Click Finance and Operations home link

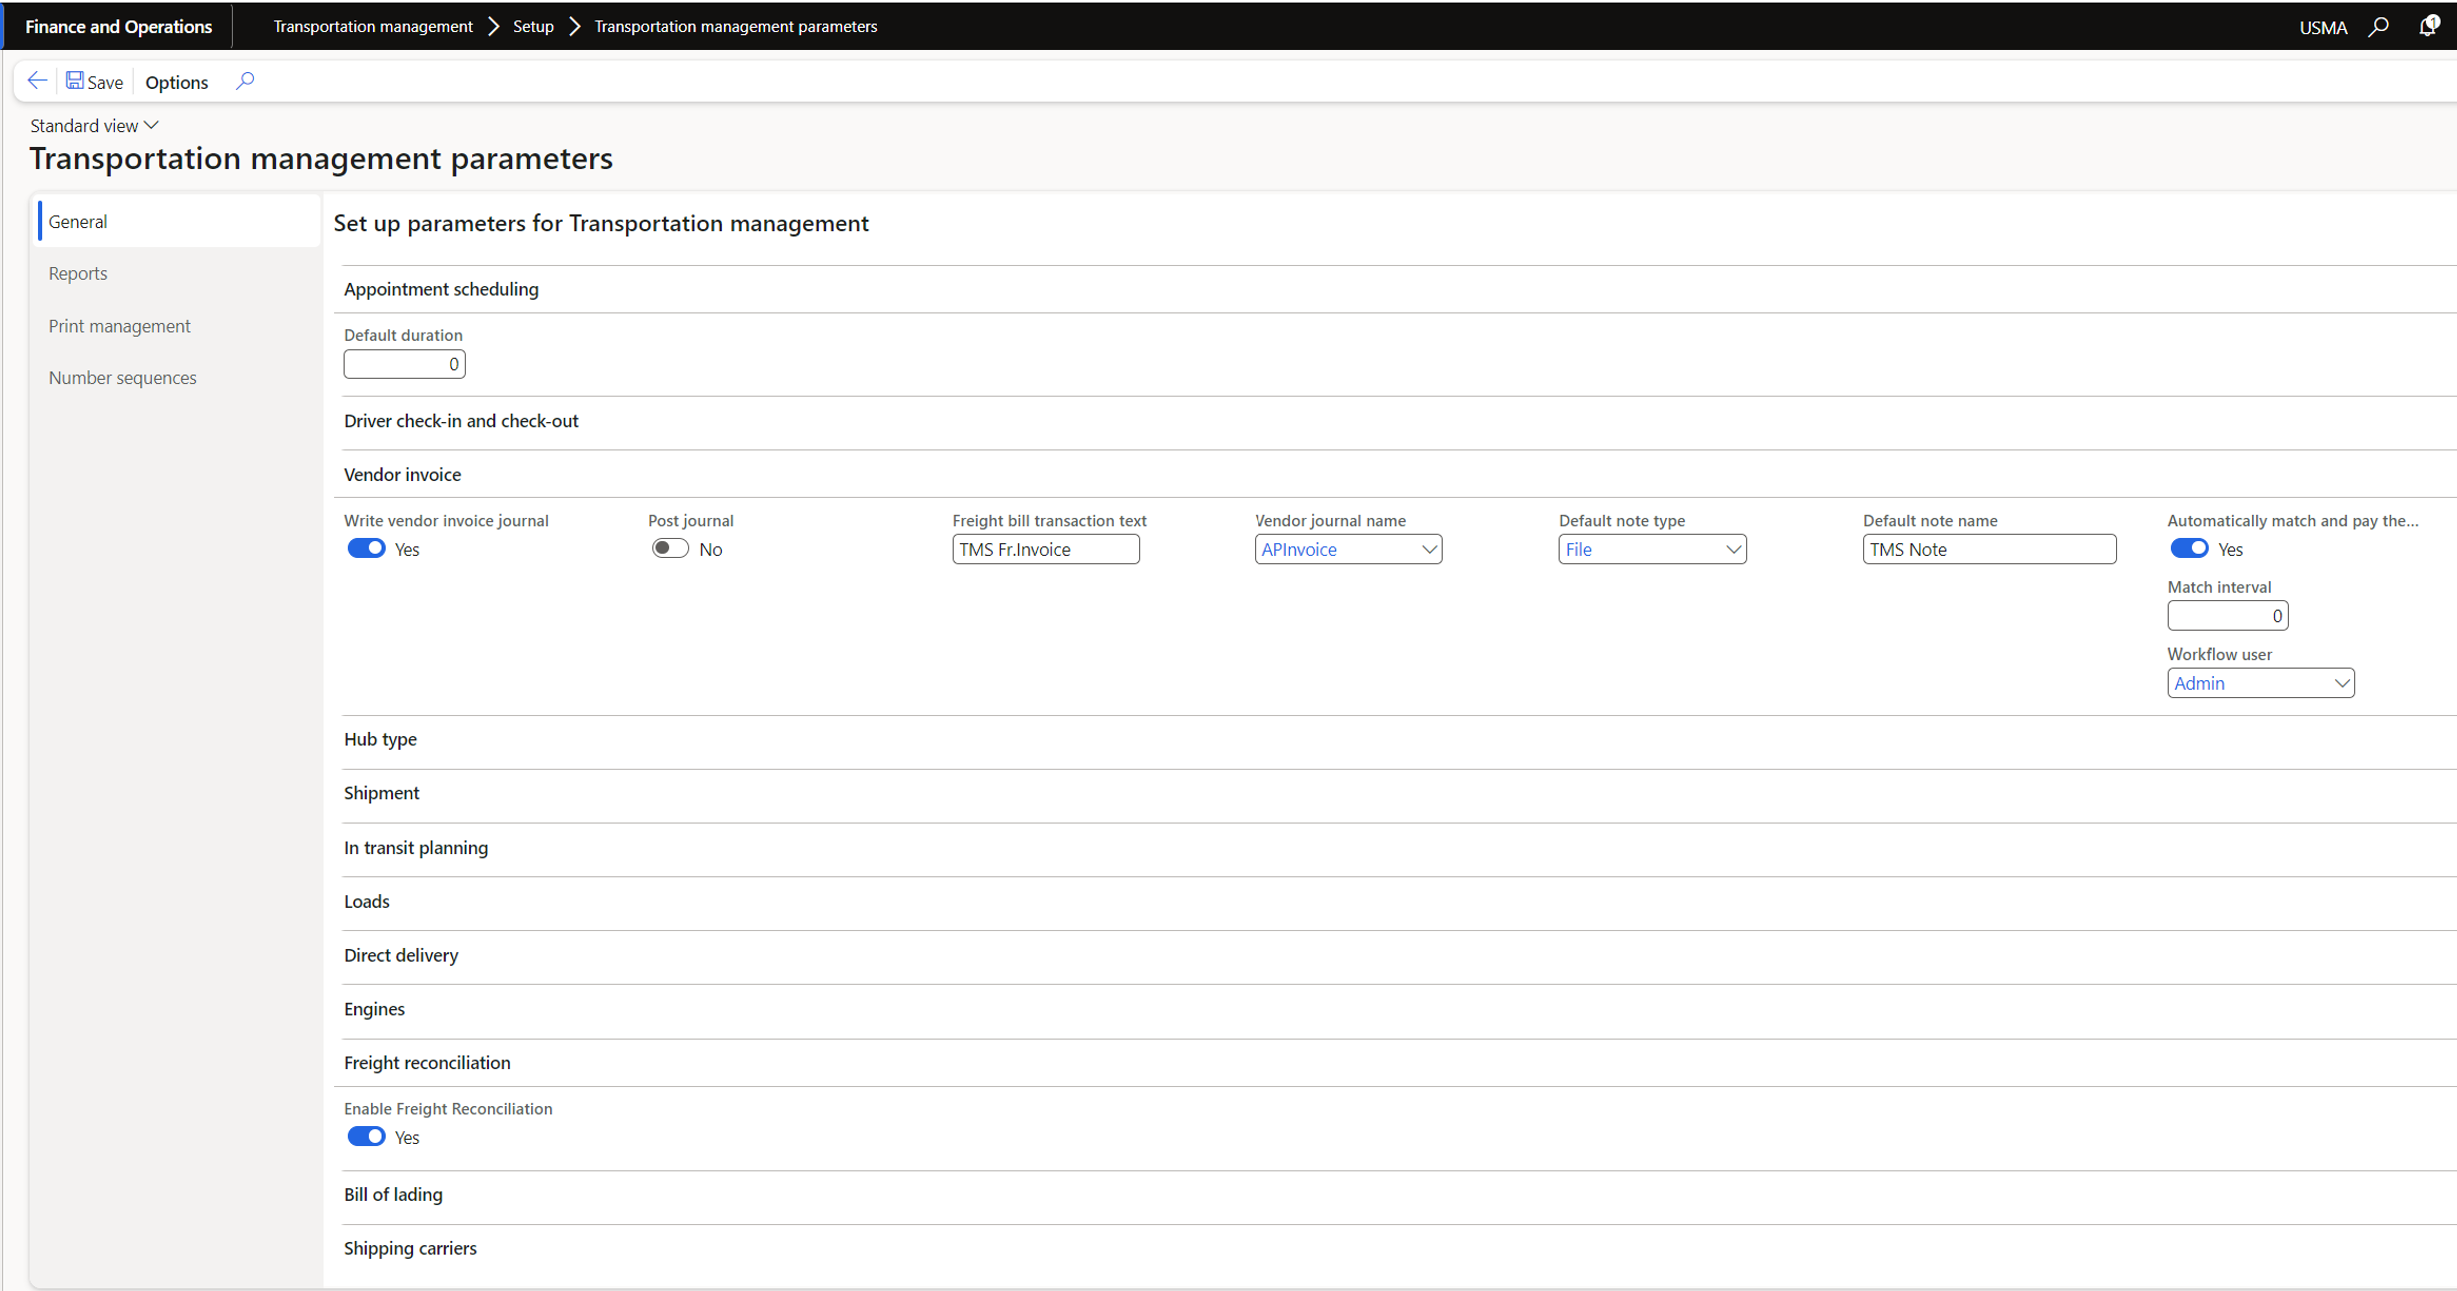(118, 26)
